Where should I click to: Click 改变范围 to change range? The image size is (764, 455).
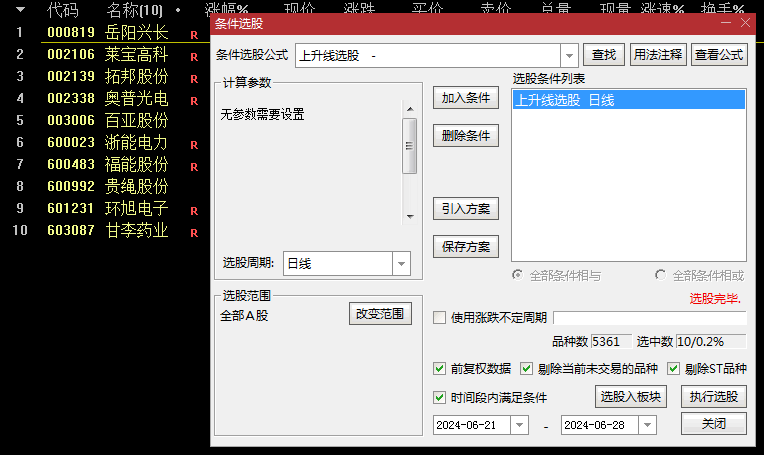tap(380, 314)
